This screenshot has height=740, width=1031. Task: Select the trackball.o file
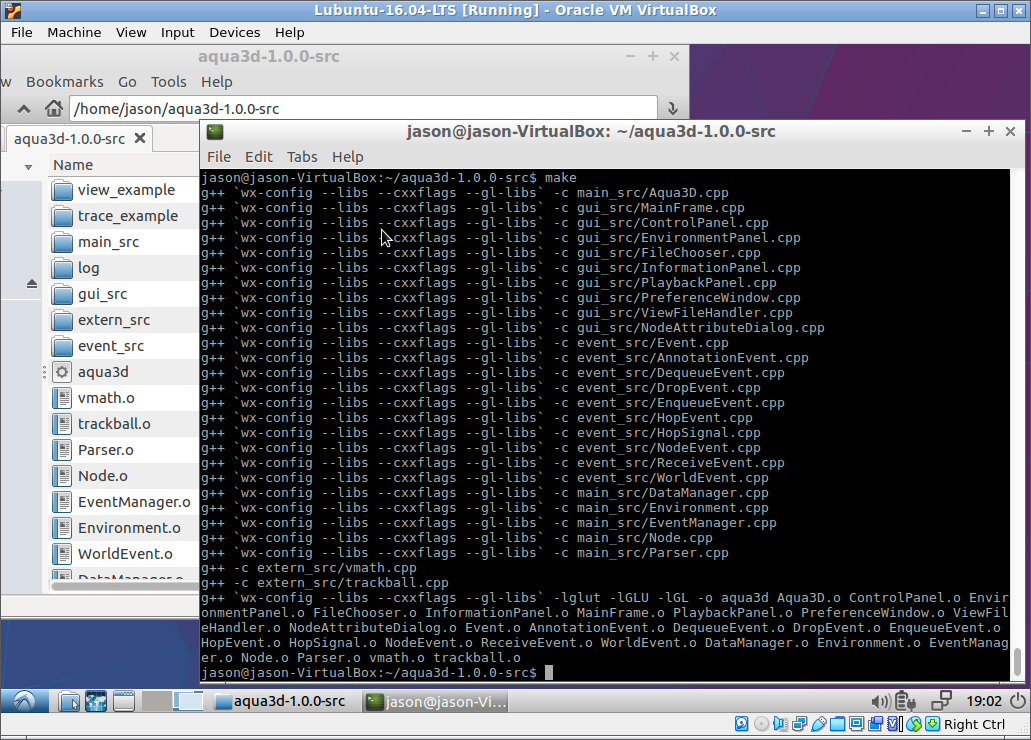(x=125, y=424)
